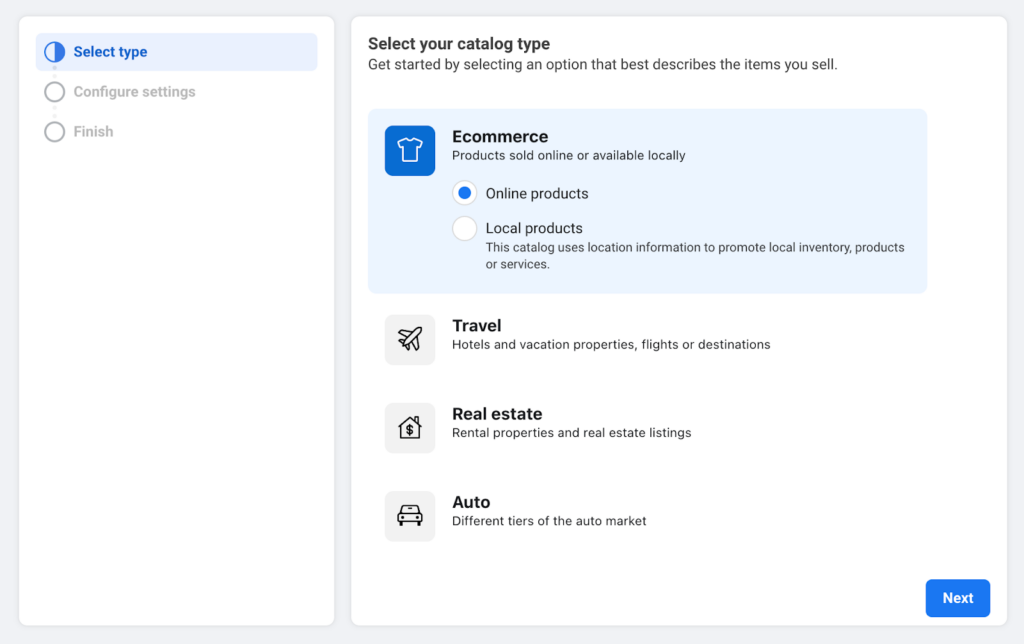This screenshot has width=1024, height=644.
Task: Click the 'Get started by selecting an option' subtitle
Action: click(603, 65)
